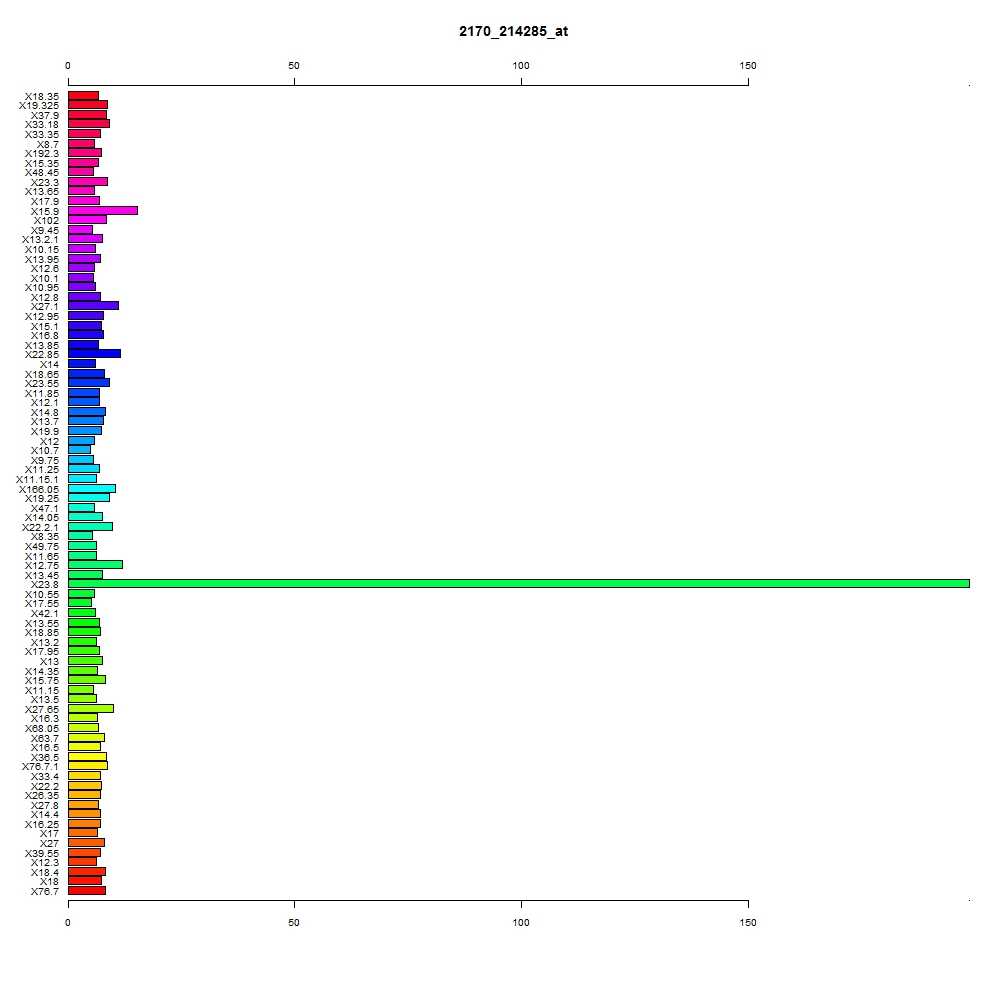The width and height of the screenshot is (1000, 1000).
Task: Click the label X12.1
Action: click(45, 402)
